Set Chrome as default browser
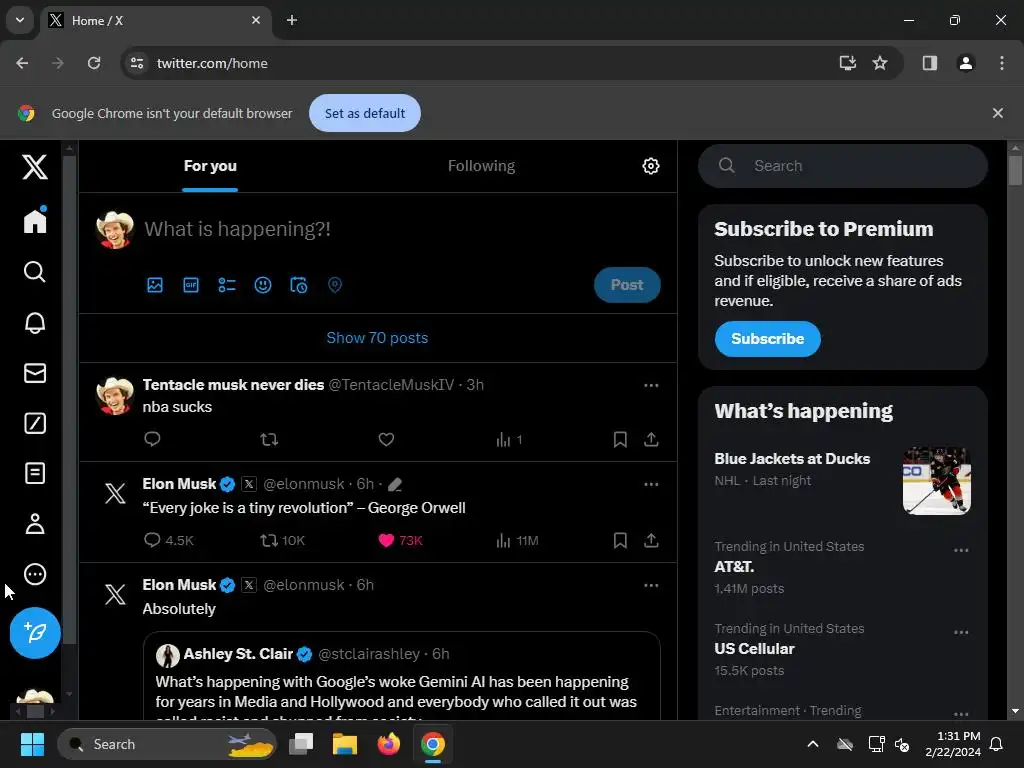The height and width of the screenshot is (768, 1024). tap(364, 113)
